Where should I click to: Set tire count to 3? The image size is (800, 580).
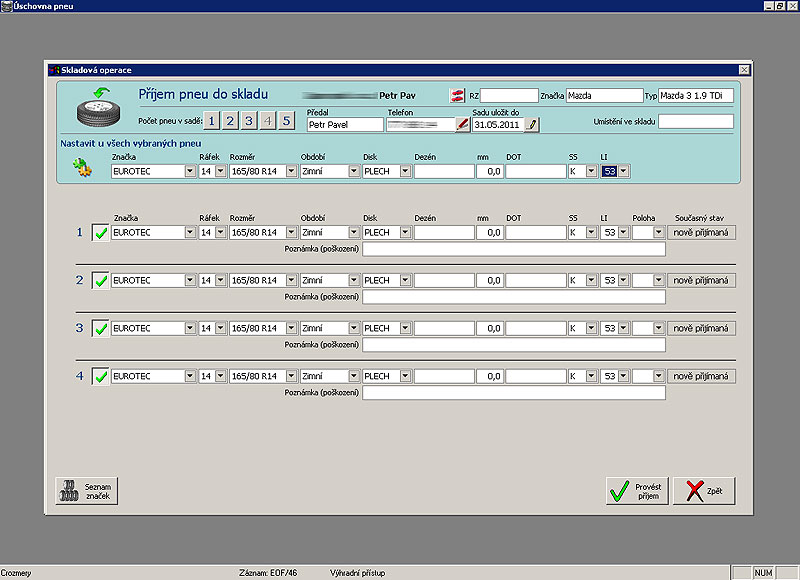249,121
